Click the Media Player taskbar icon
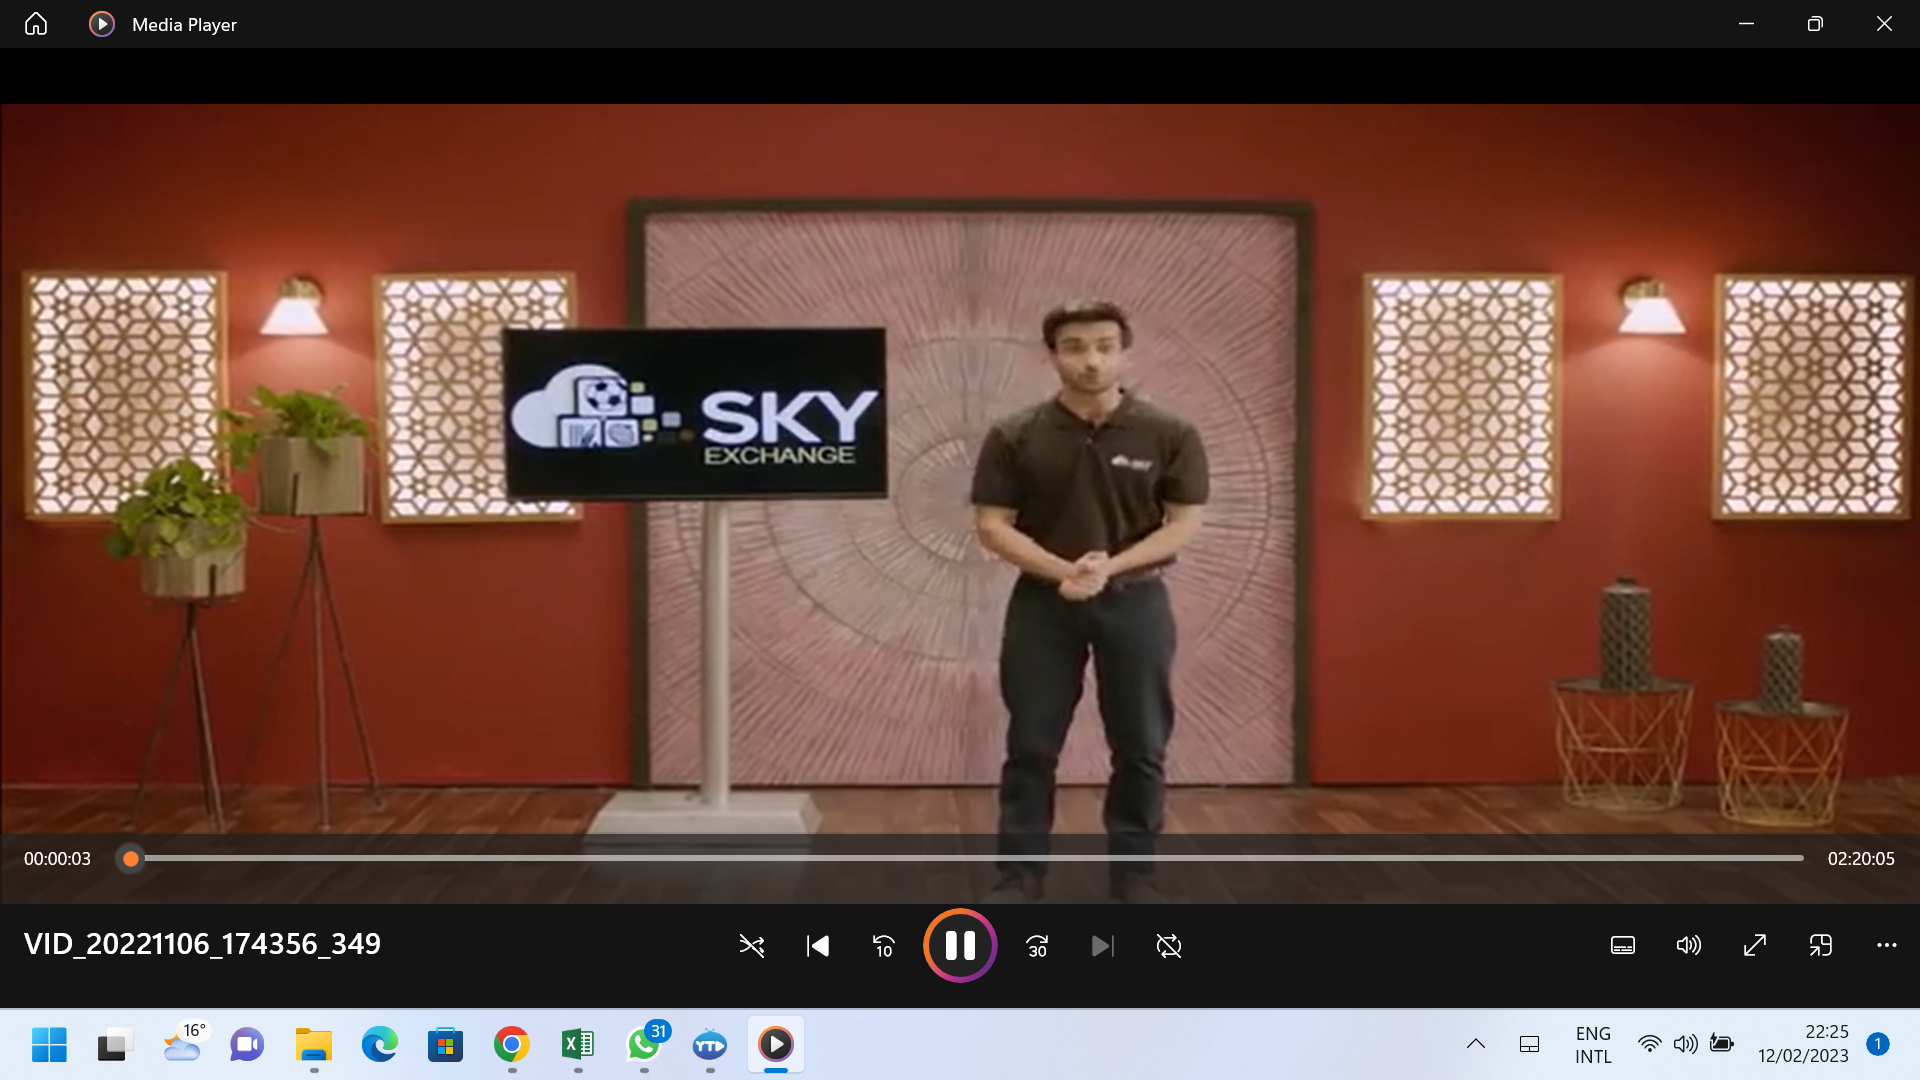The image size is (1920, 1080). pos(775,1045)
